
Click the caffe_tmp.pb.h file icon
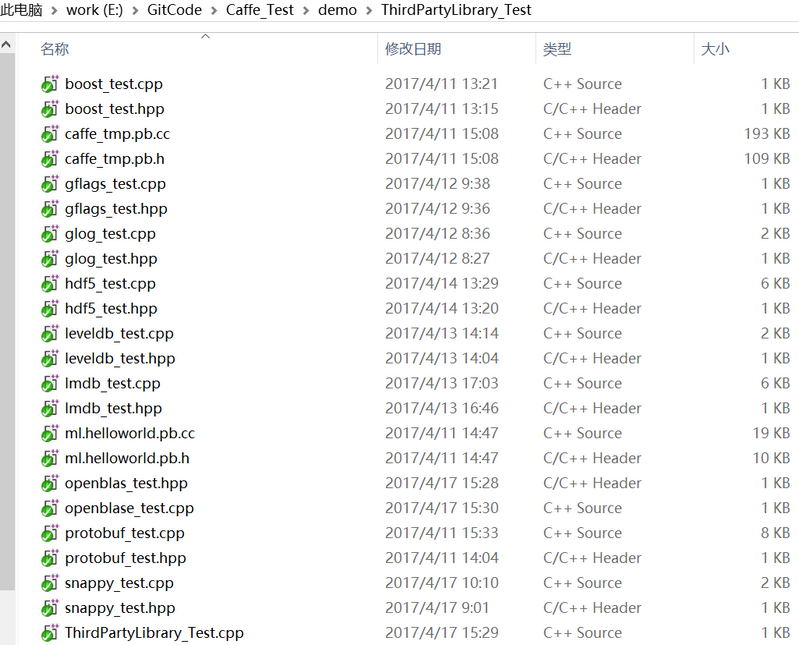(x=49, y=159)
